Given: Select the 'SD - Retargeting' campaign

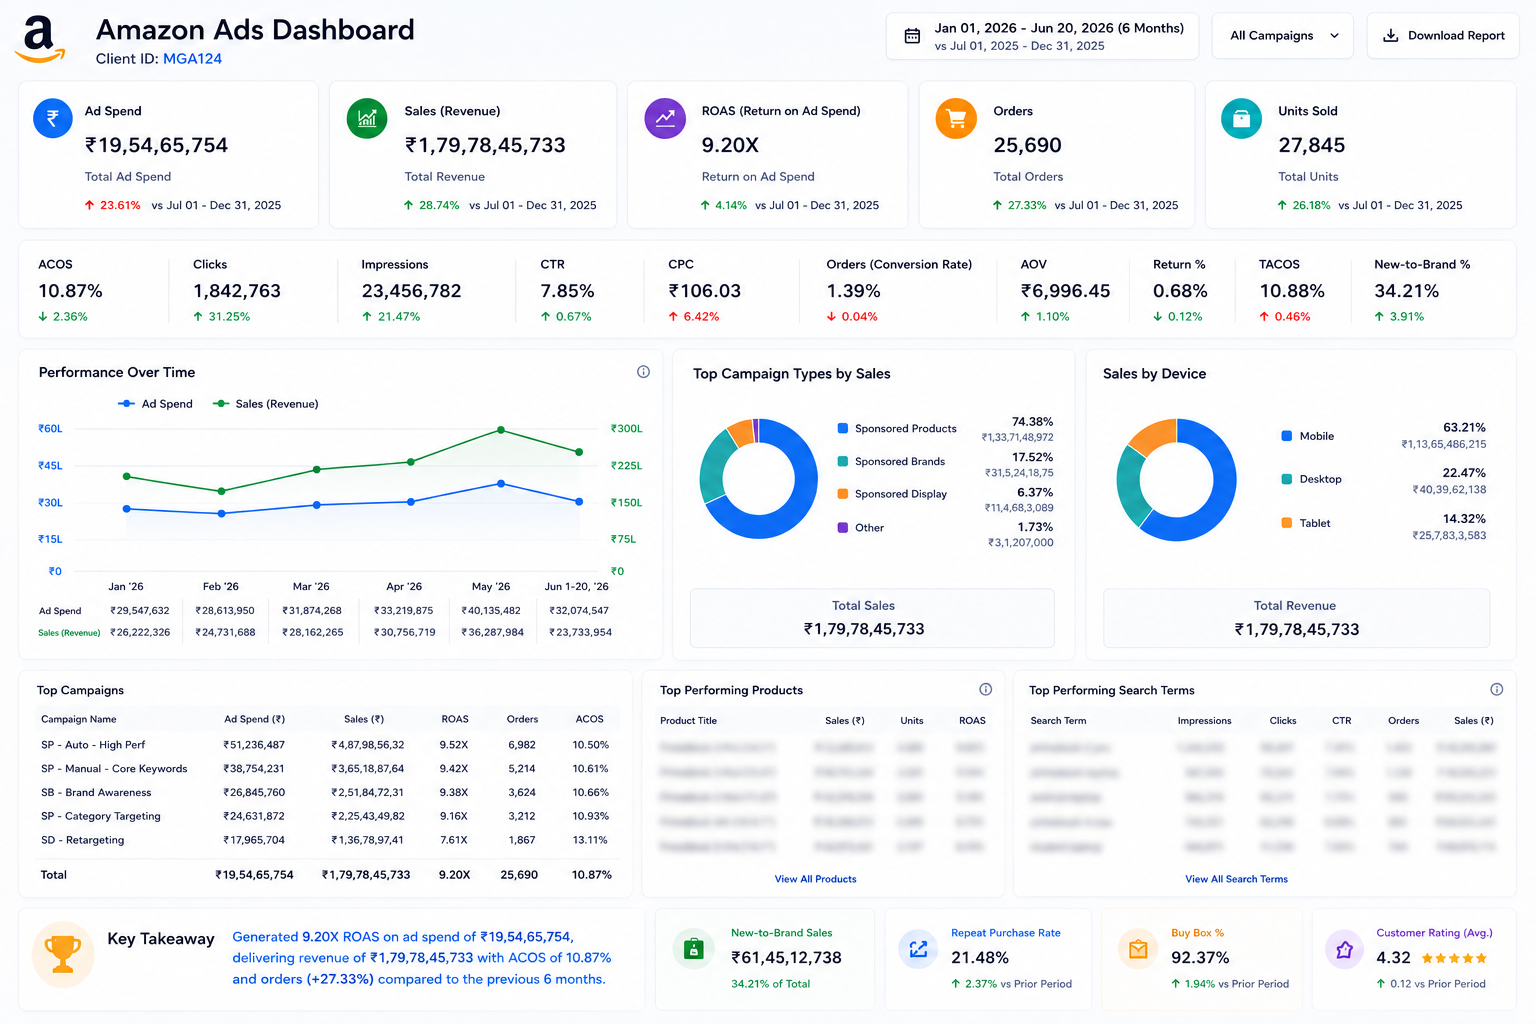Looking at the screenshot, I should (x=328, y=841).
